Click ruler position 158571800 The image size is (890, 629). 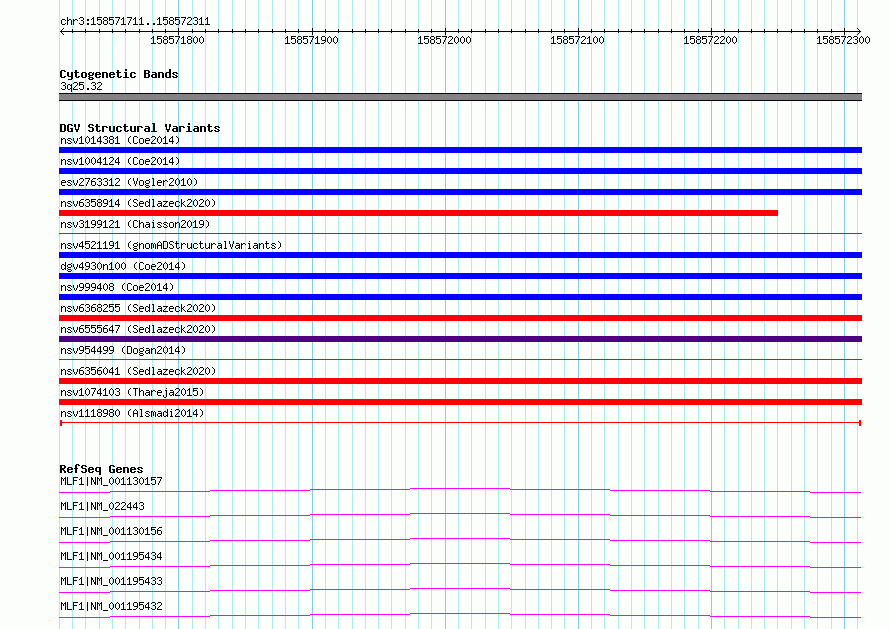(178, 40)
